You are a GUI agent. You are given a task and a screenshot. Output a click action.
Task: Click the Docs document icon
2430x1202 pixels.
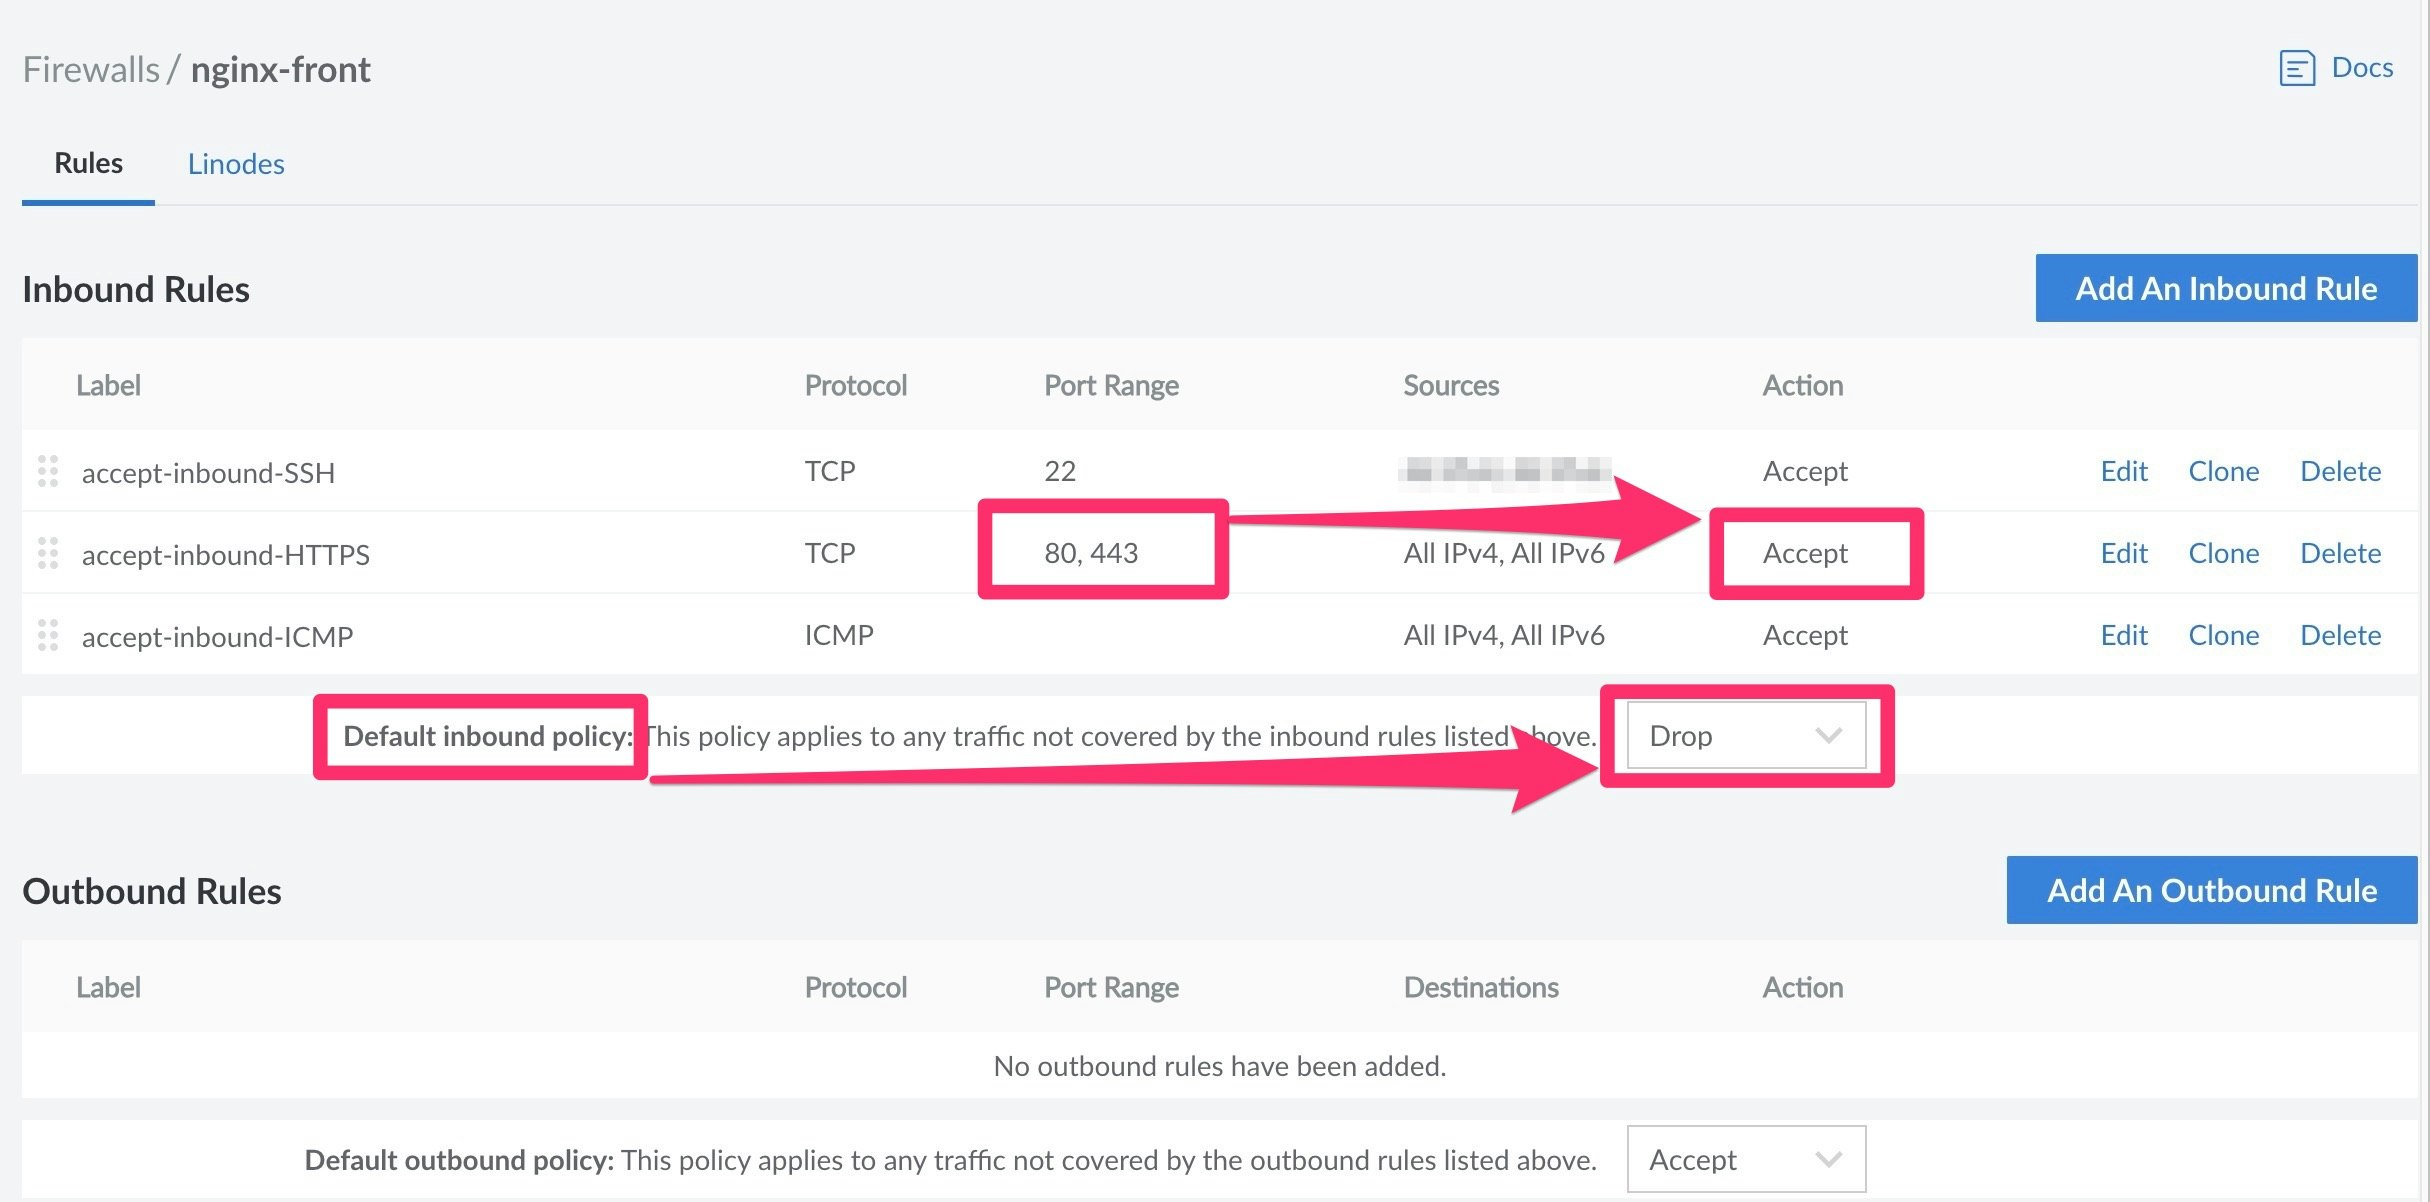(x=2296, y=68)
